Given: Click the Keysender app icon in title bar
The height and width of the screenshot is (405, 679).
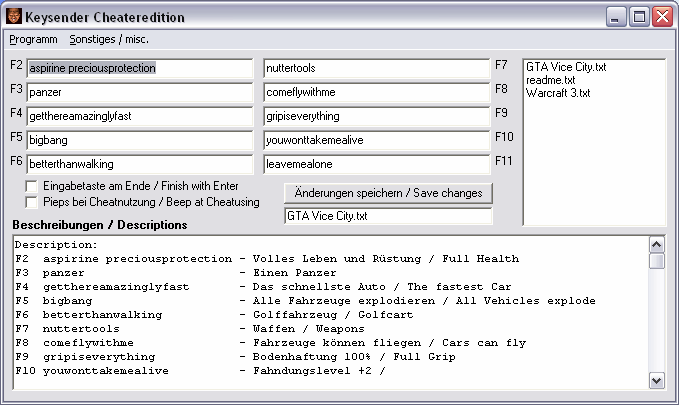Looking at the screenshot, I should [x=15, y=17].
